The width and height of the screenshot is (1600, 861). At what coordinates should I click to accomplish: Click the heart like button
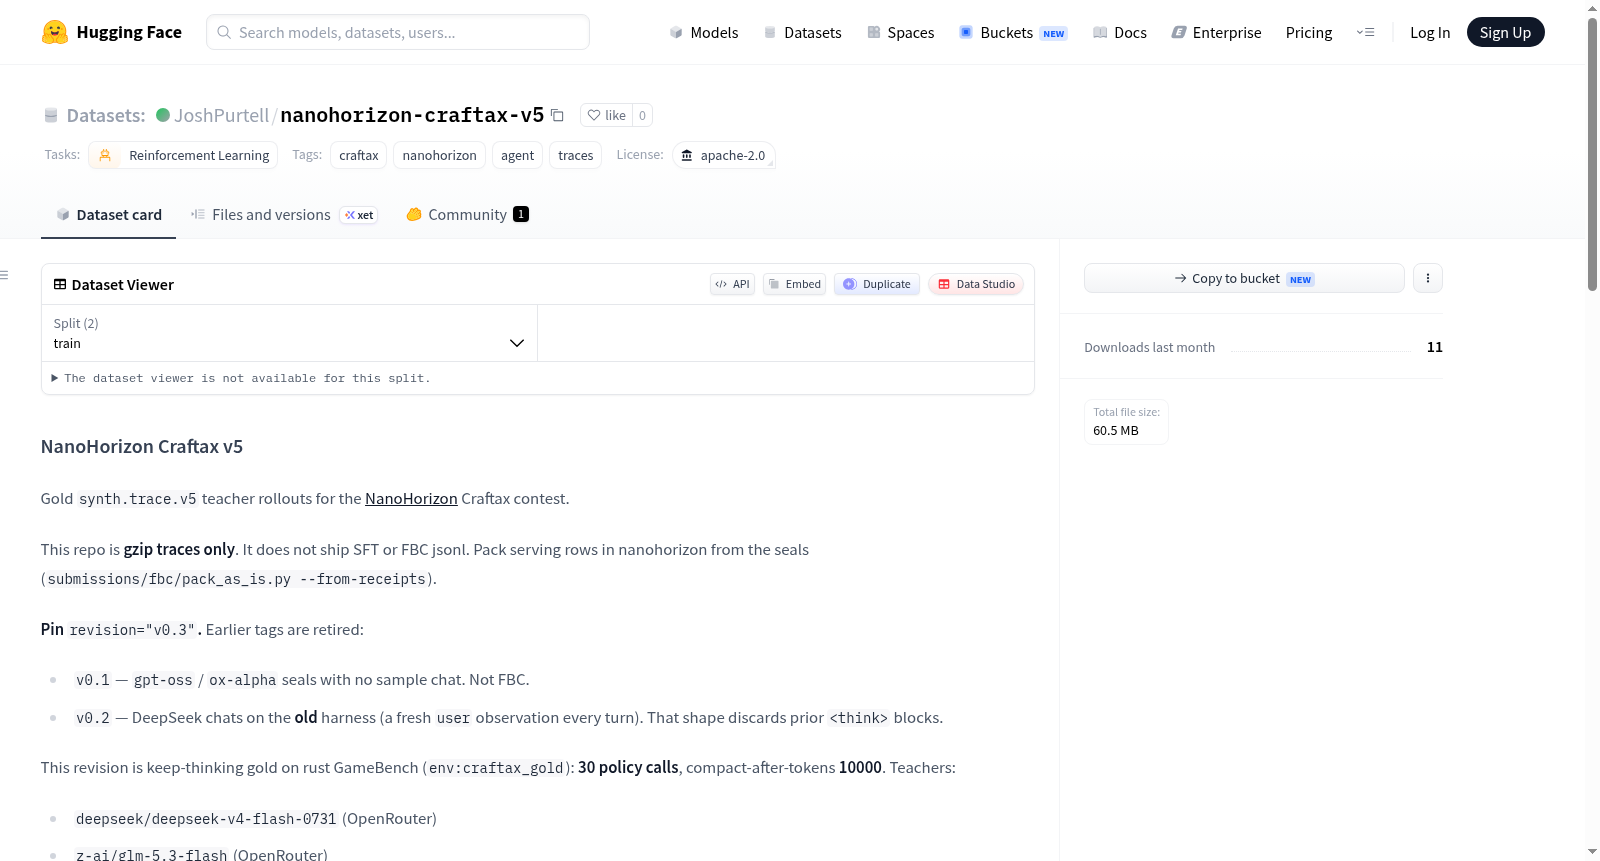606,116
